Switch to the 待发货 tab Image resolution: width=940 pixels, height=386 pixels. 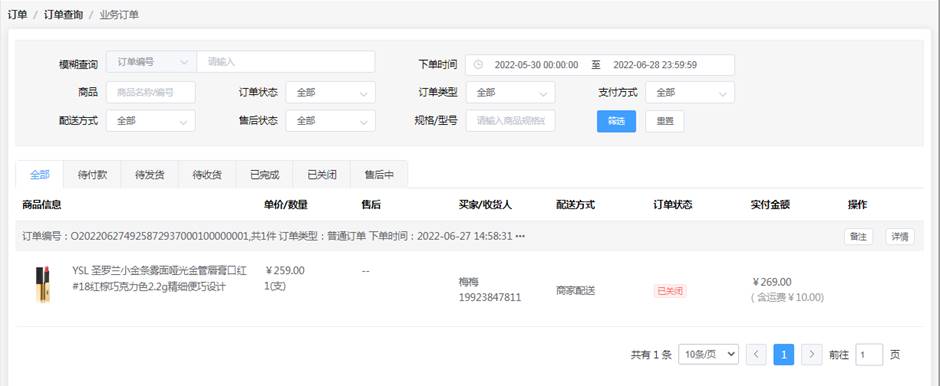pyautogui.click(x=150, y=175)
